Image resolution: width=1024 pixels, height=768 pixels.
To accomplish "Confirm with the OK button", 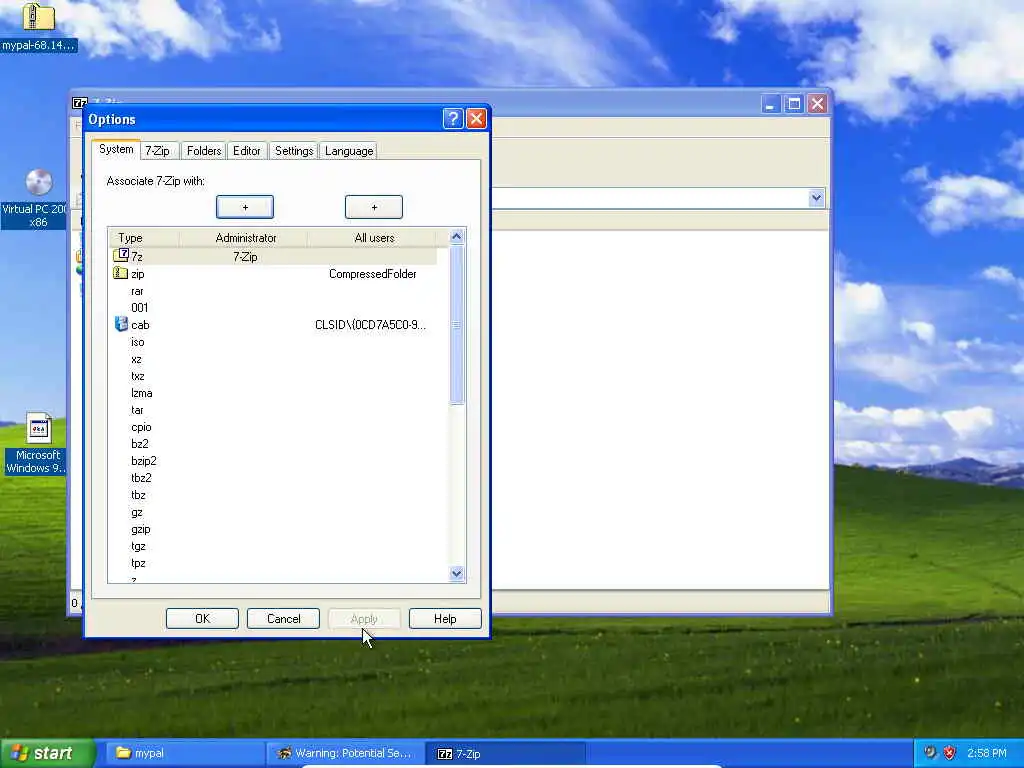I will click(202, 618).
